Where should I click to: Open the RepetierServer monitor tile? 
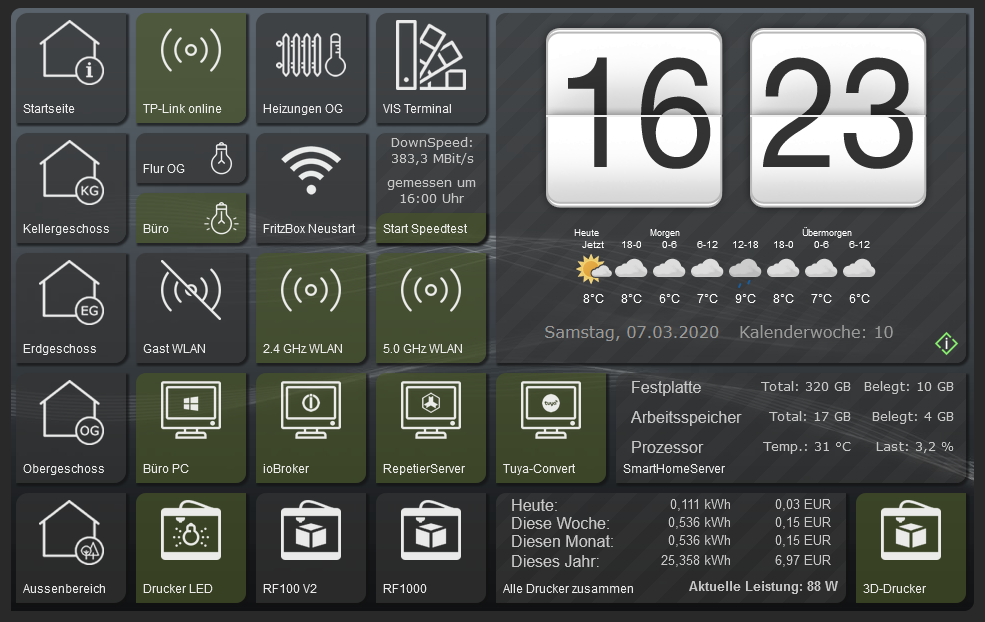point(431,428)
